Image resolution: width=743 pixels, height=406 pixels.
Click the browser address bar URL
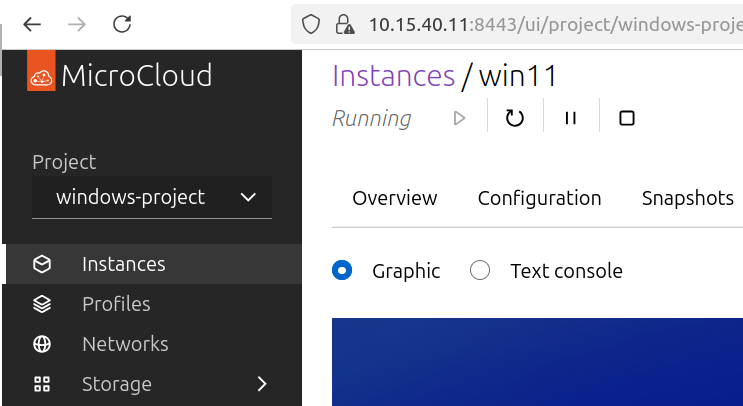tap(556, 25)
